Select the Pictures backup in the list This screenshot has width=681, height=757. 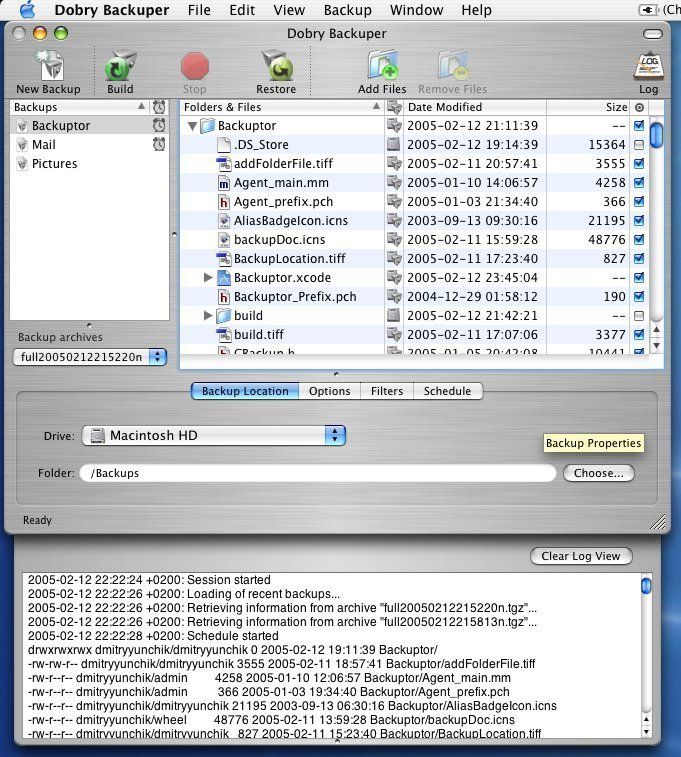coord(90,164)
